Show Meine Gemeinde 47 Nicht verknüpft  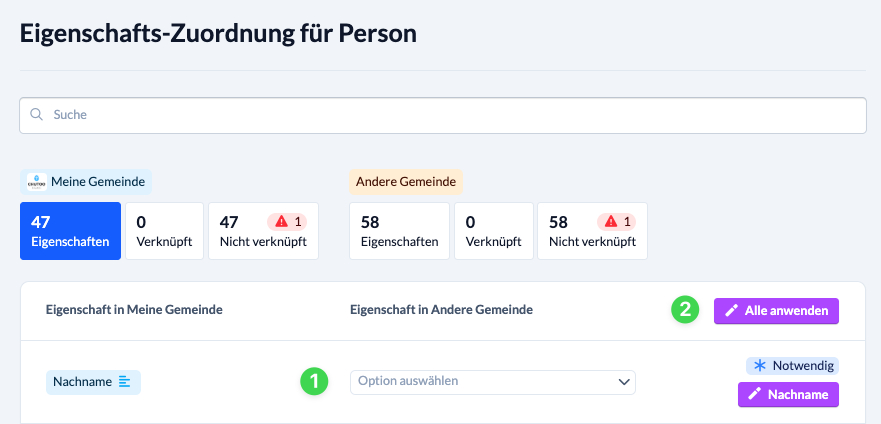264,231
